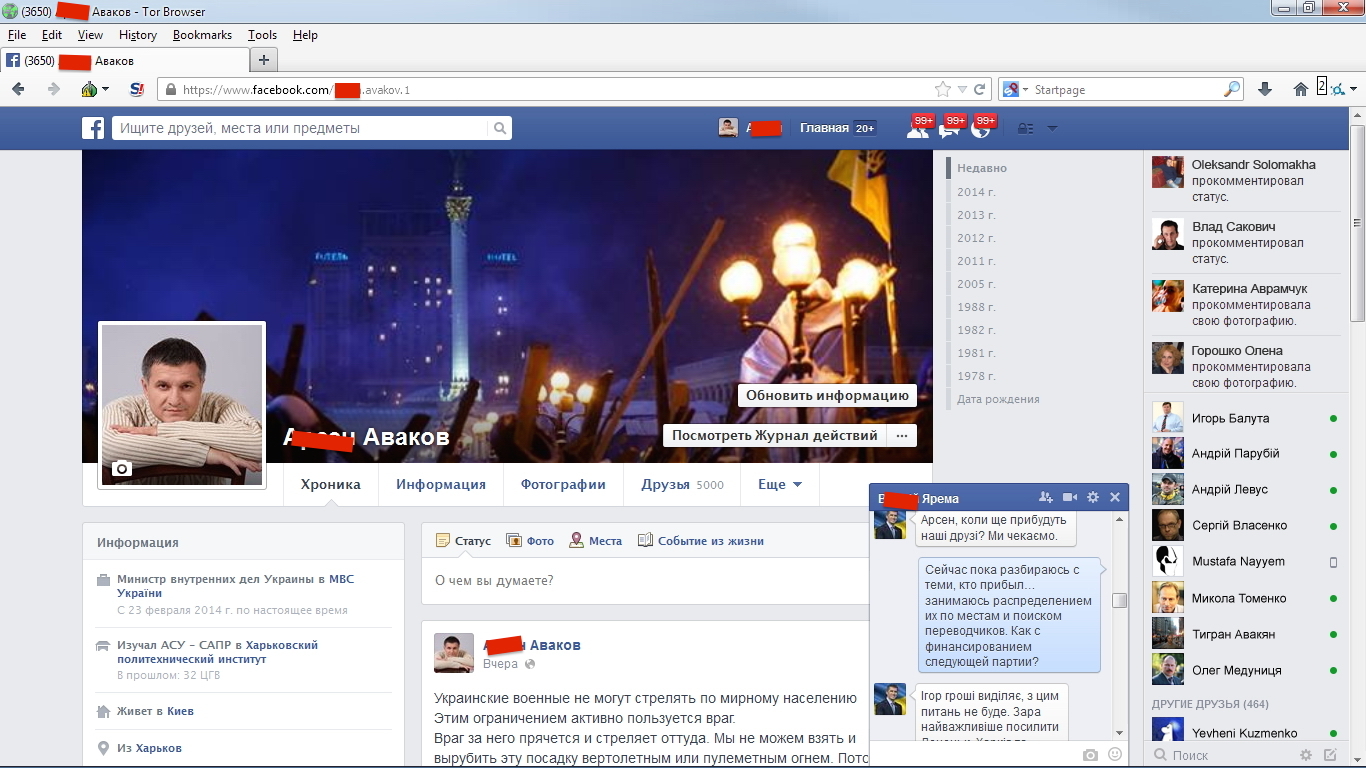
Task: Add friends to chat conversation
Action: (1046, 498)
